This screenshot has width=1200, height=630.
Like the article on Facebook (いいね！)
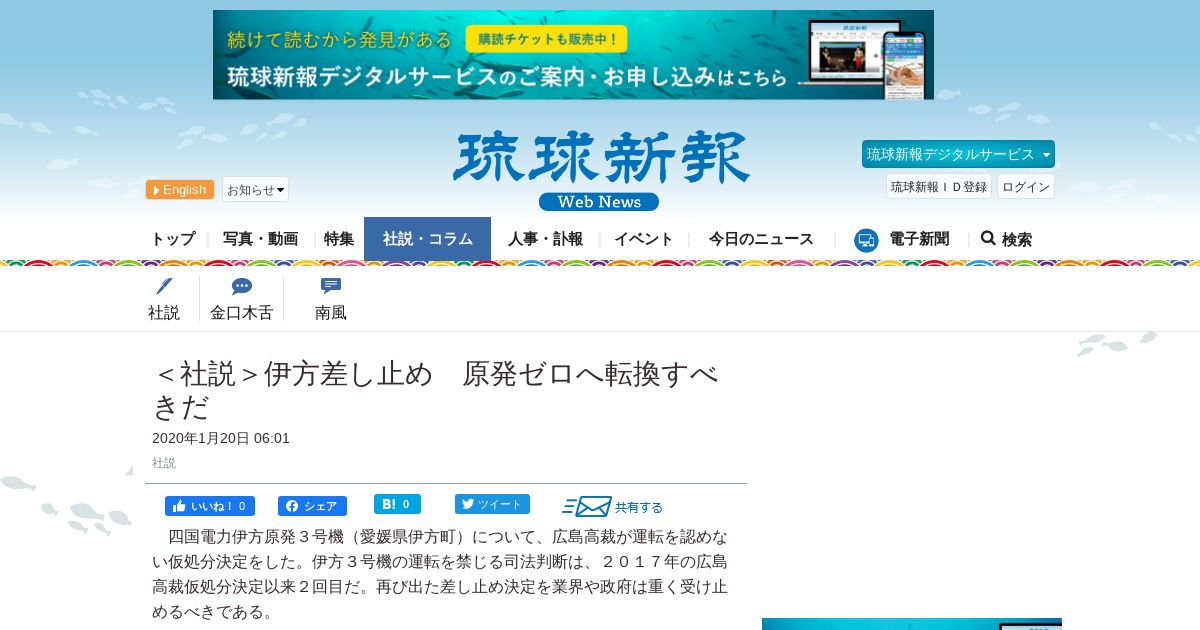[x=210, y=506]
